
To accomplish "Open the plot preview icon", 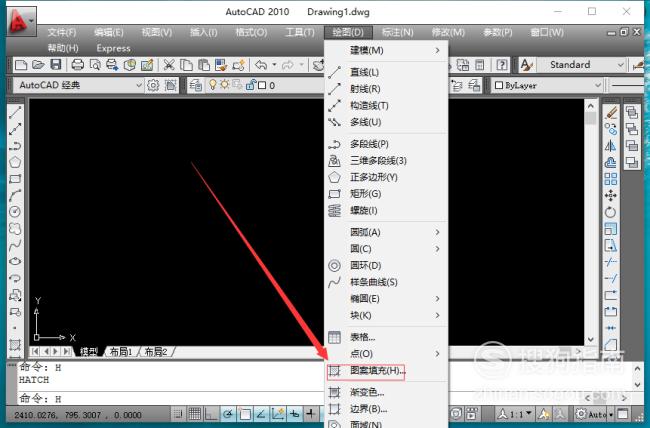I will (95, 65).
